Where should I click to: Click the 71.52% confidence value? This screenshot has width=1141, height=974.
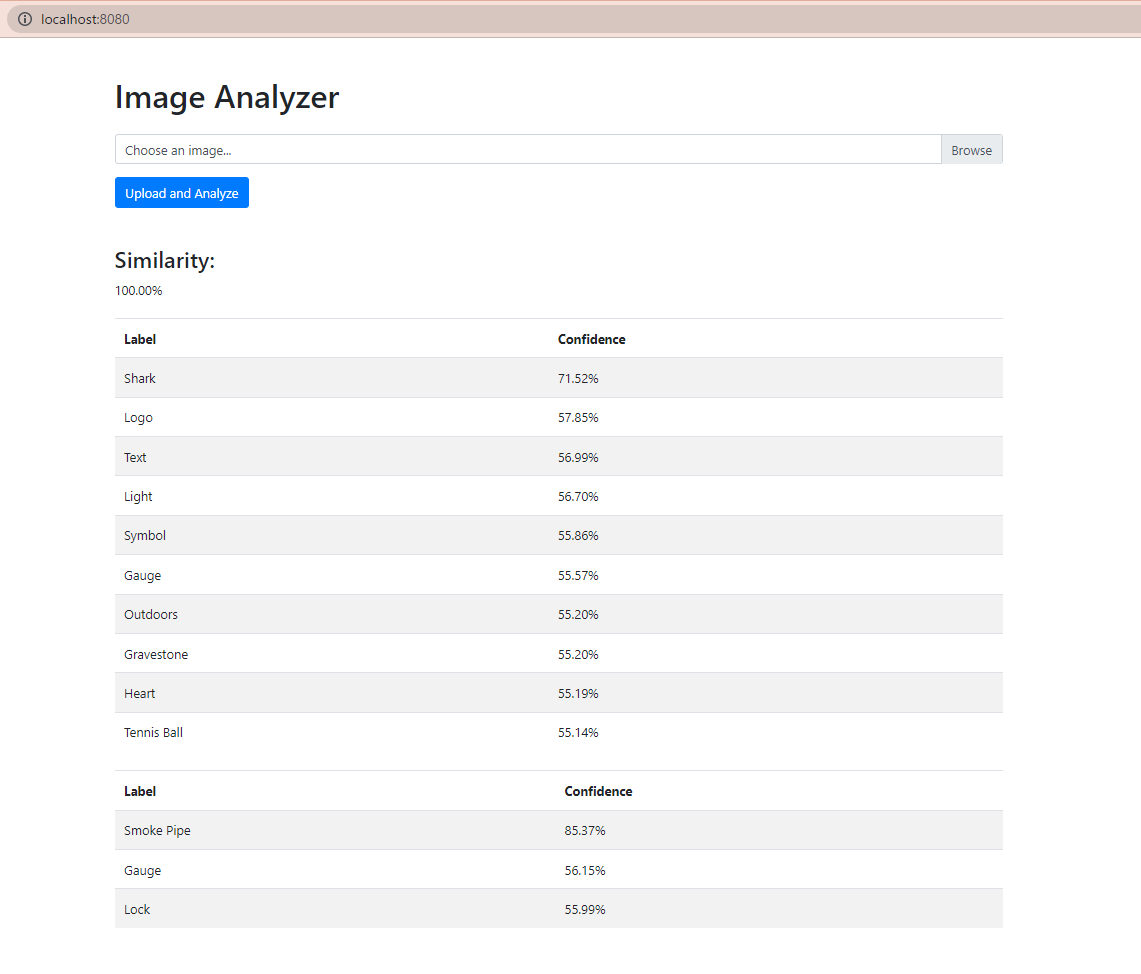[x=578, y=378]
